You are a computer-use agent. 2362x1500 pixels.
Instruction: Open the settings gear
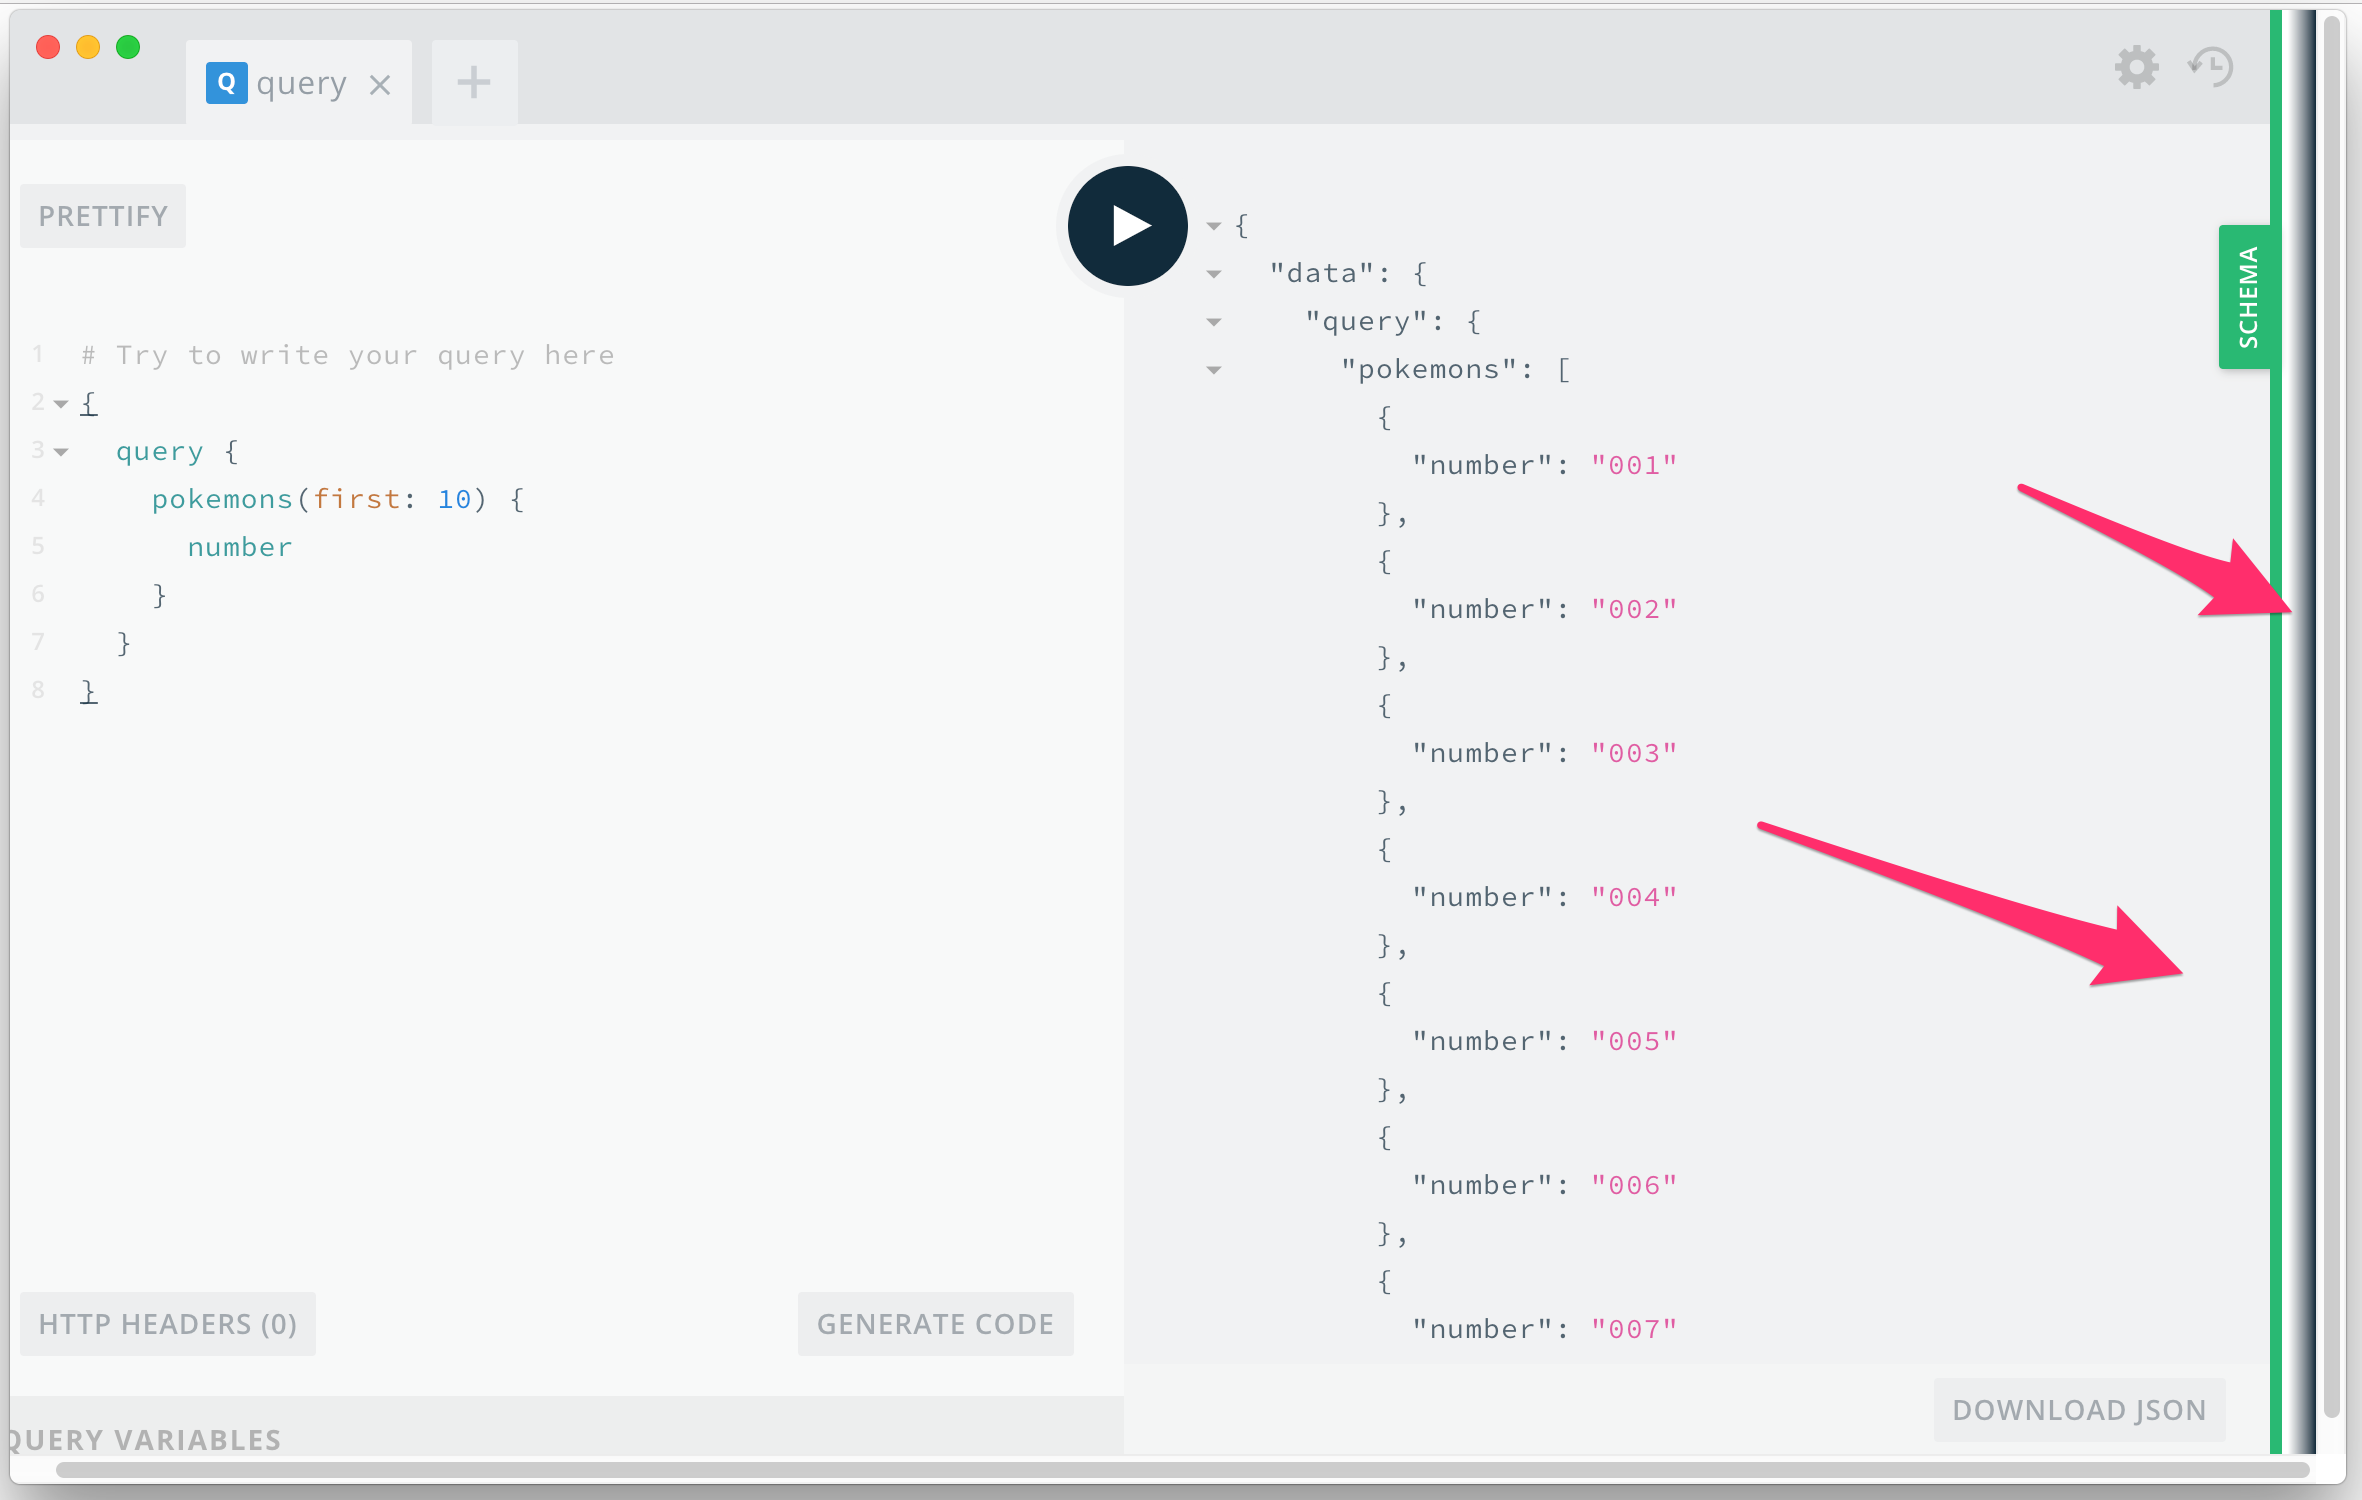click(x=2136, y=67)
